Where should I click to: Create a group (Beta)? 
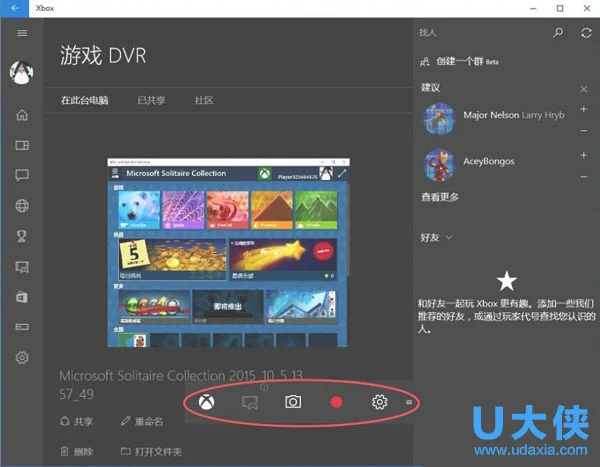pyautogui.click(x=459, y=62)
